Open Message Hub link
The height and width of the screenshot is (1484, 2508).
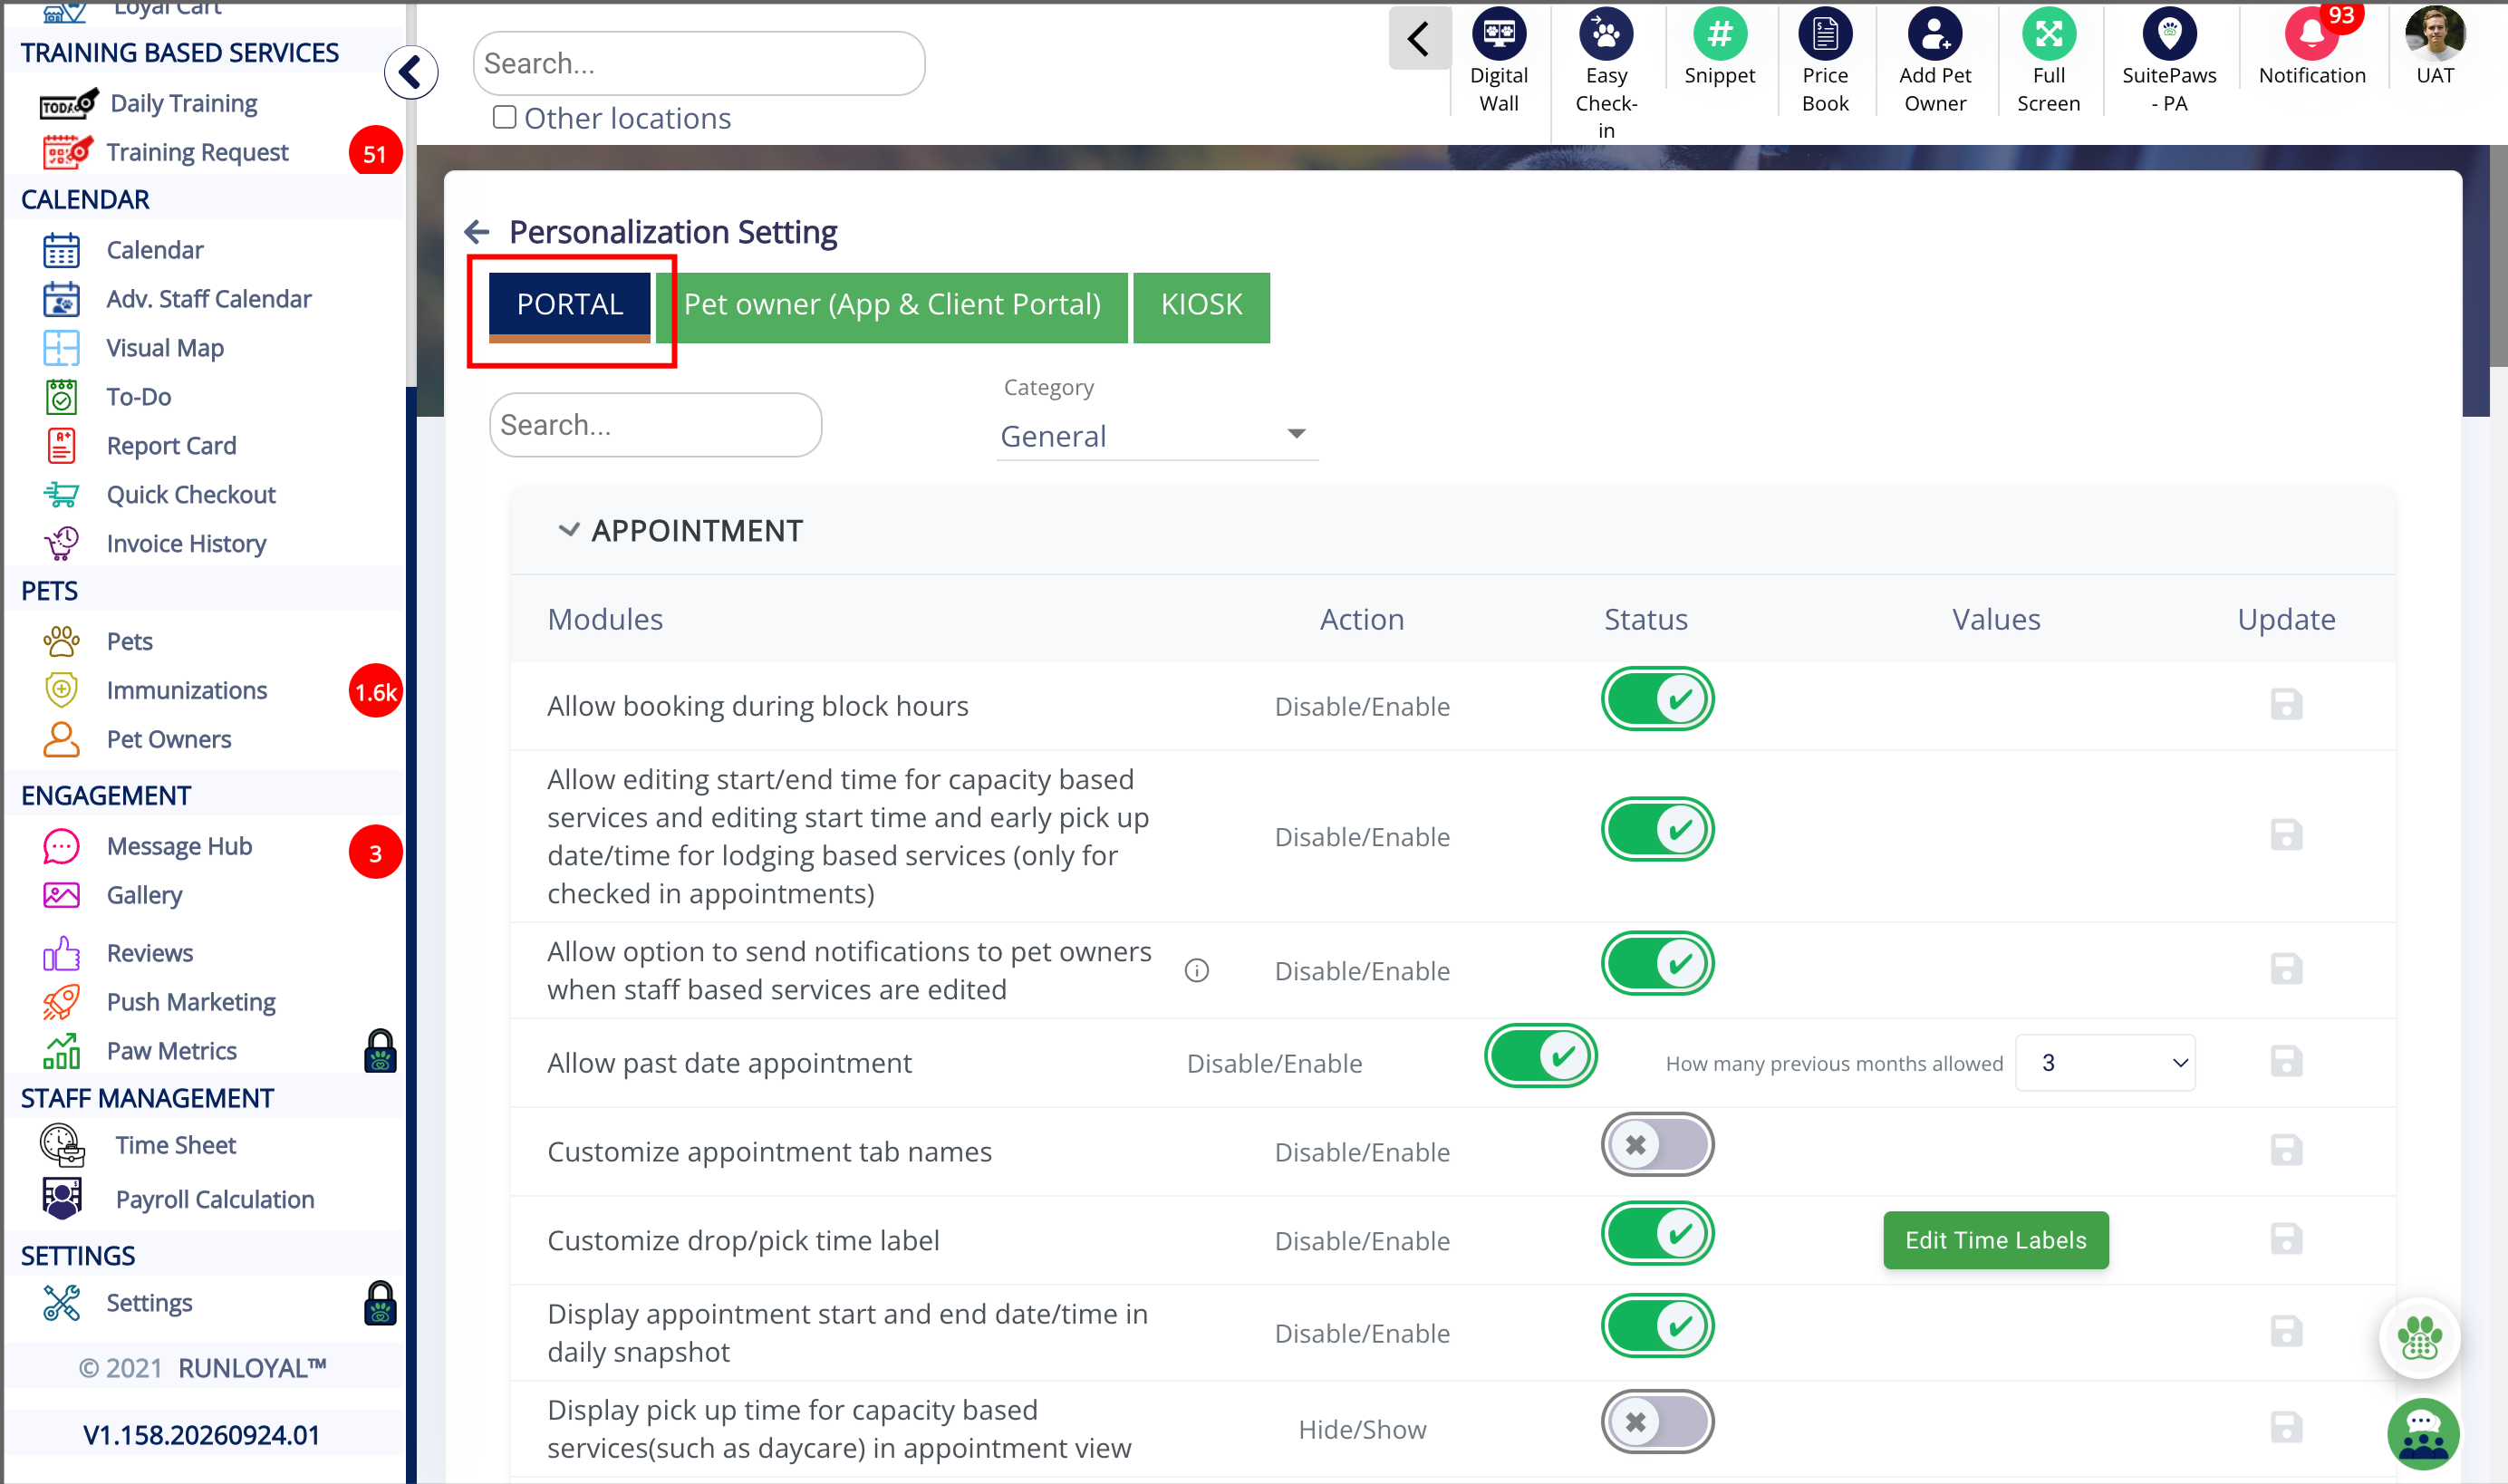click(179, 846)
